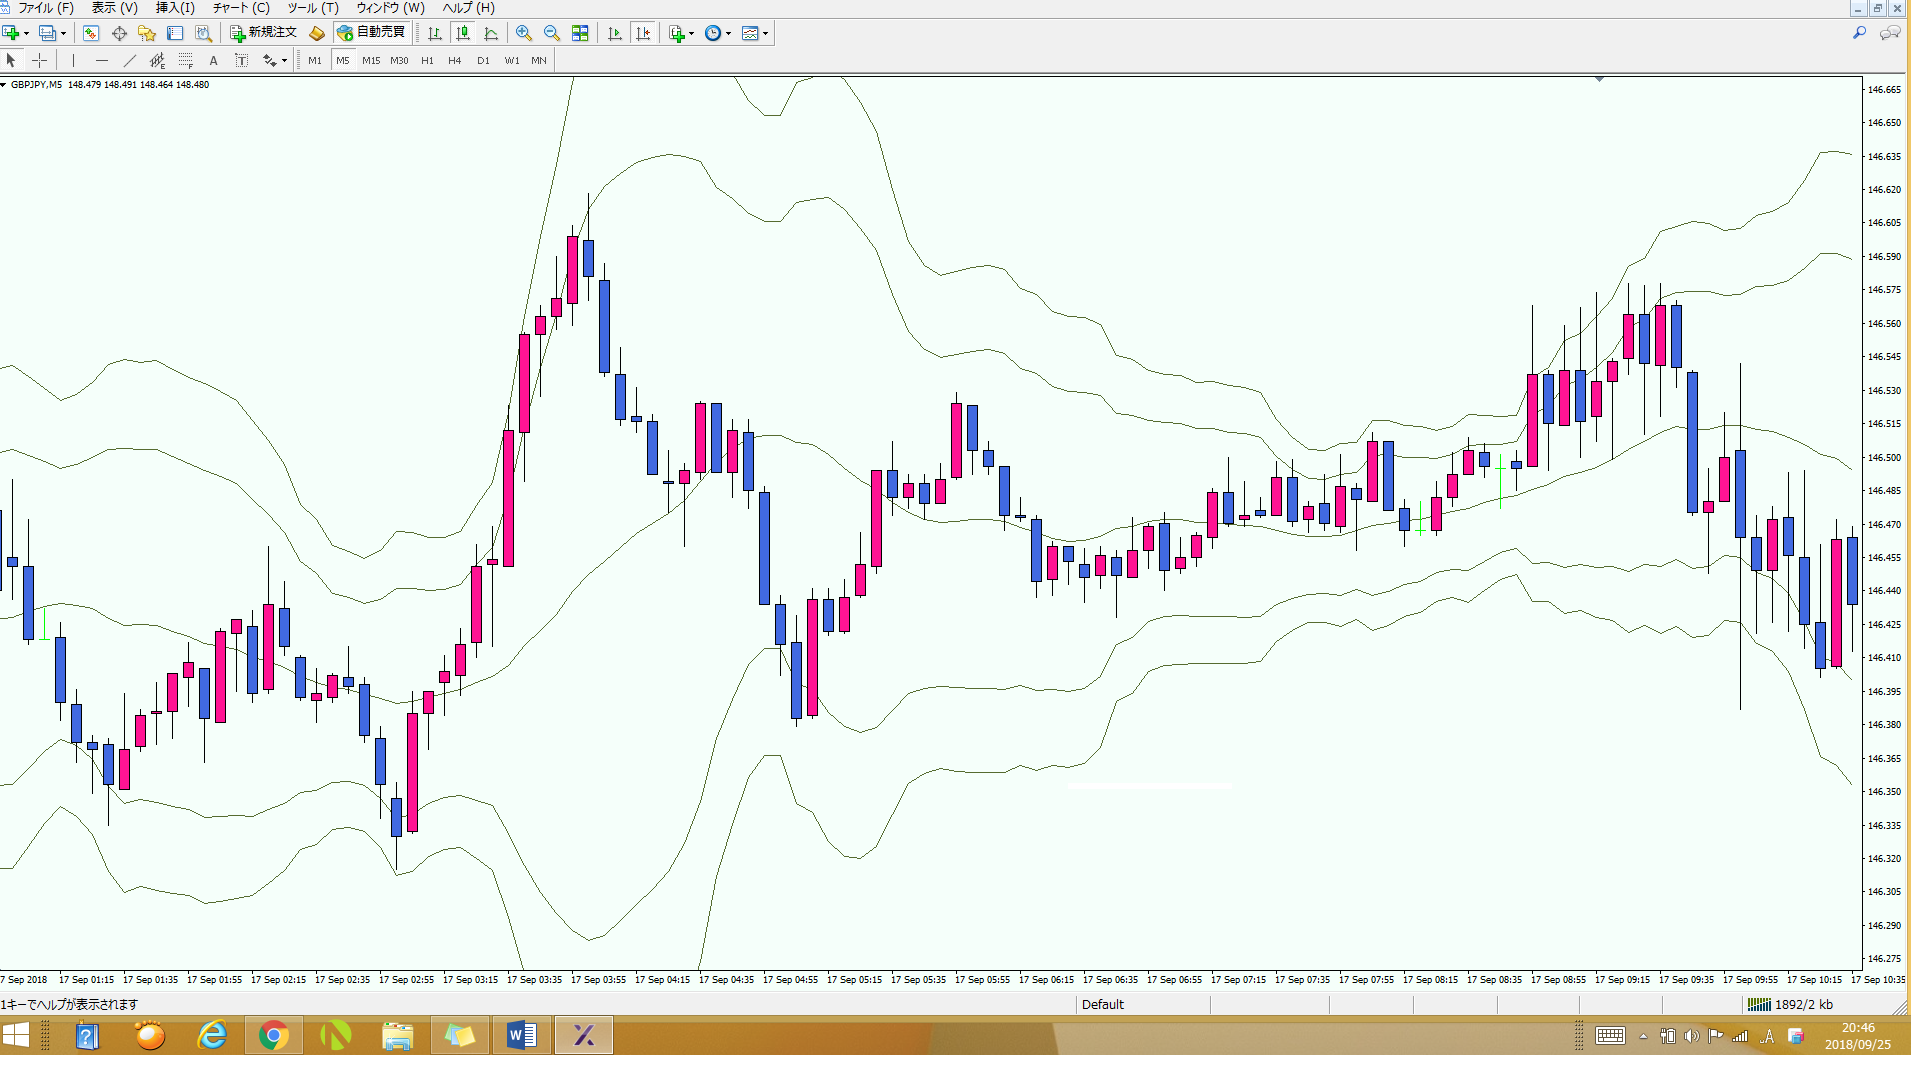This screenshot has height=1080, width=1920.
Task: Open the chat bubbles icon
Action: point(1890,33)
